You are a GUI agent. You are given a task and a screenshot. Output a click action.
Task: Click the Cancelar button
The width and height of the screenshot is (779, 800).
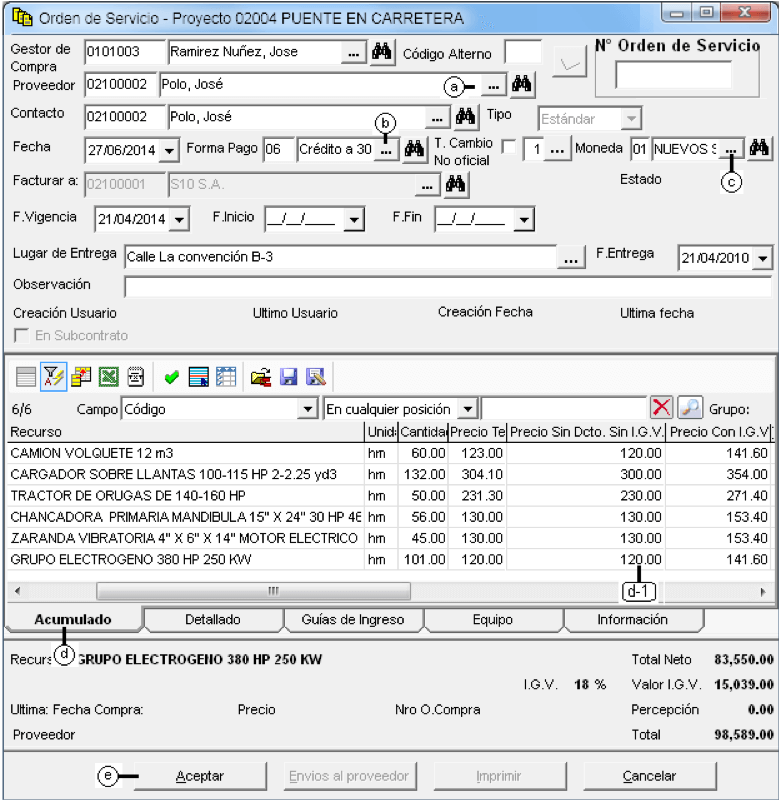point(649,776)
